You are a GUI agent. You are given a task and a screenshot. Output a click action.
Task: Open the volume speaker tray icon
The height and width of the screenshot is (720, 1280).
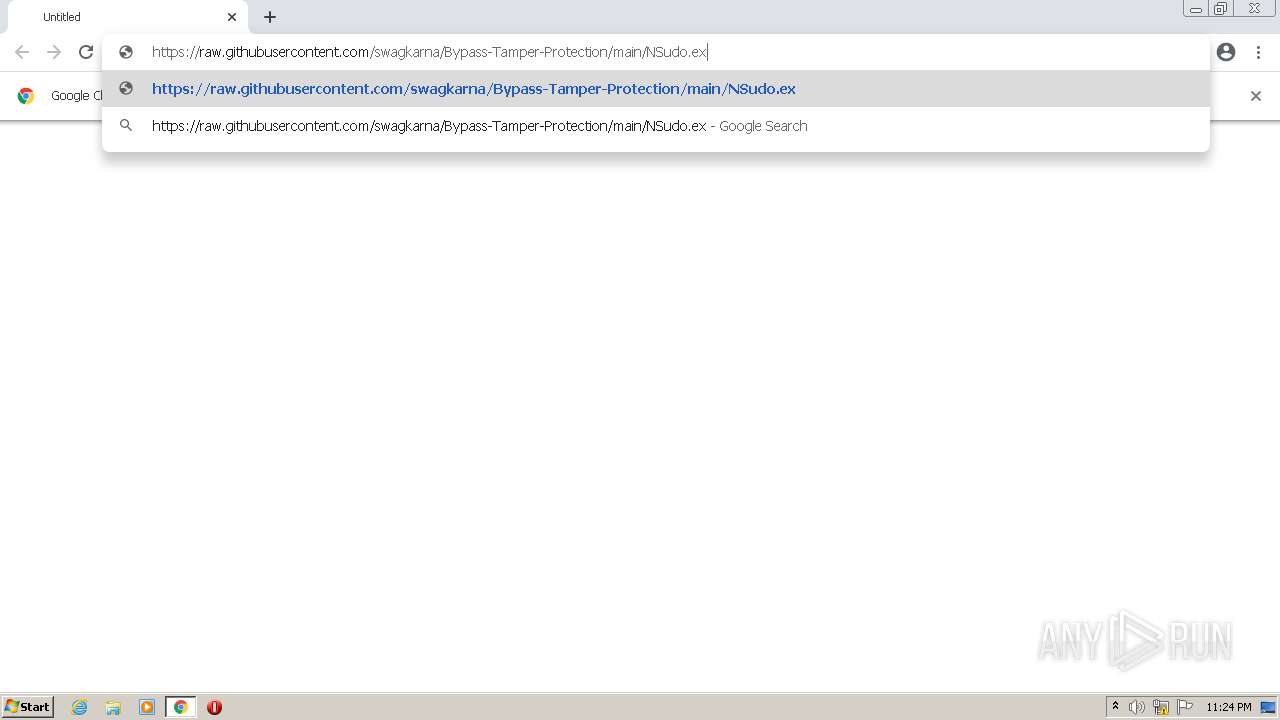coord(1137,707)
